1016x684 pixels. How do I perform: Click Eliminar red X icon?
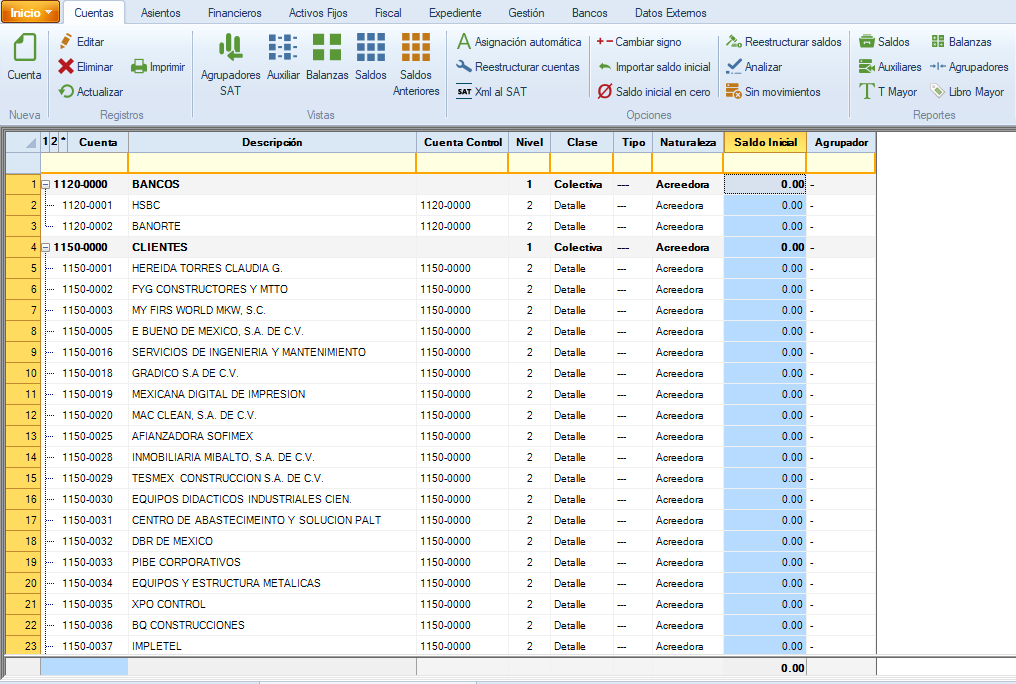(x=66, y=67)
